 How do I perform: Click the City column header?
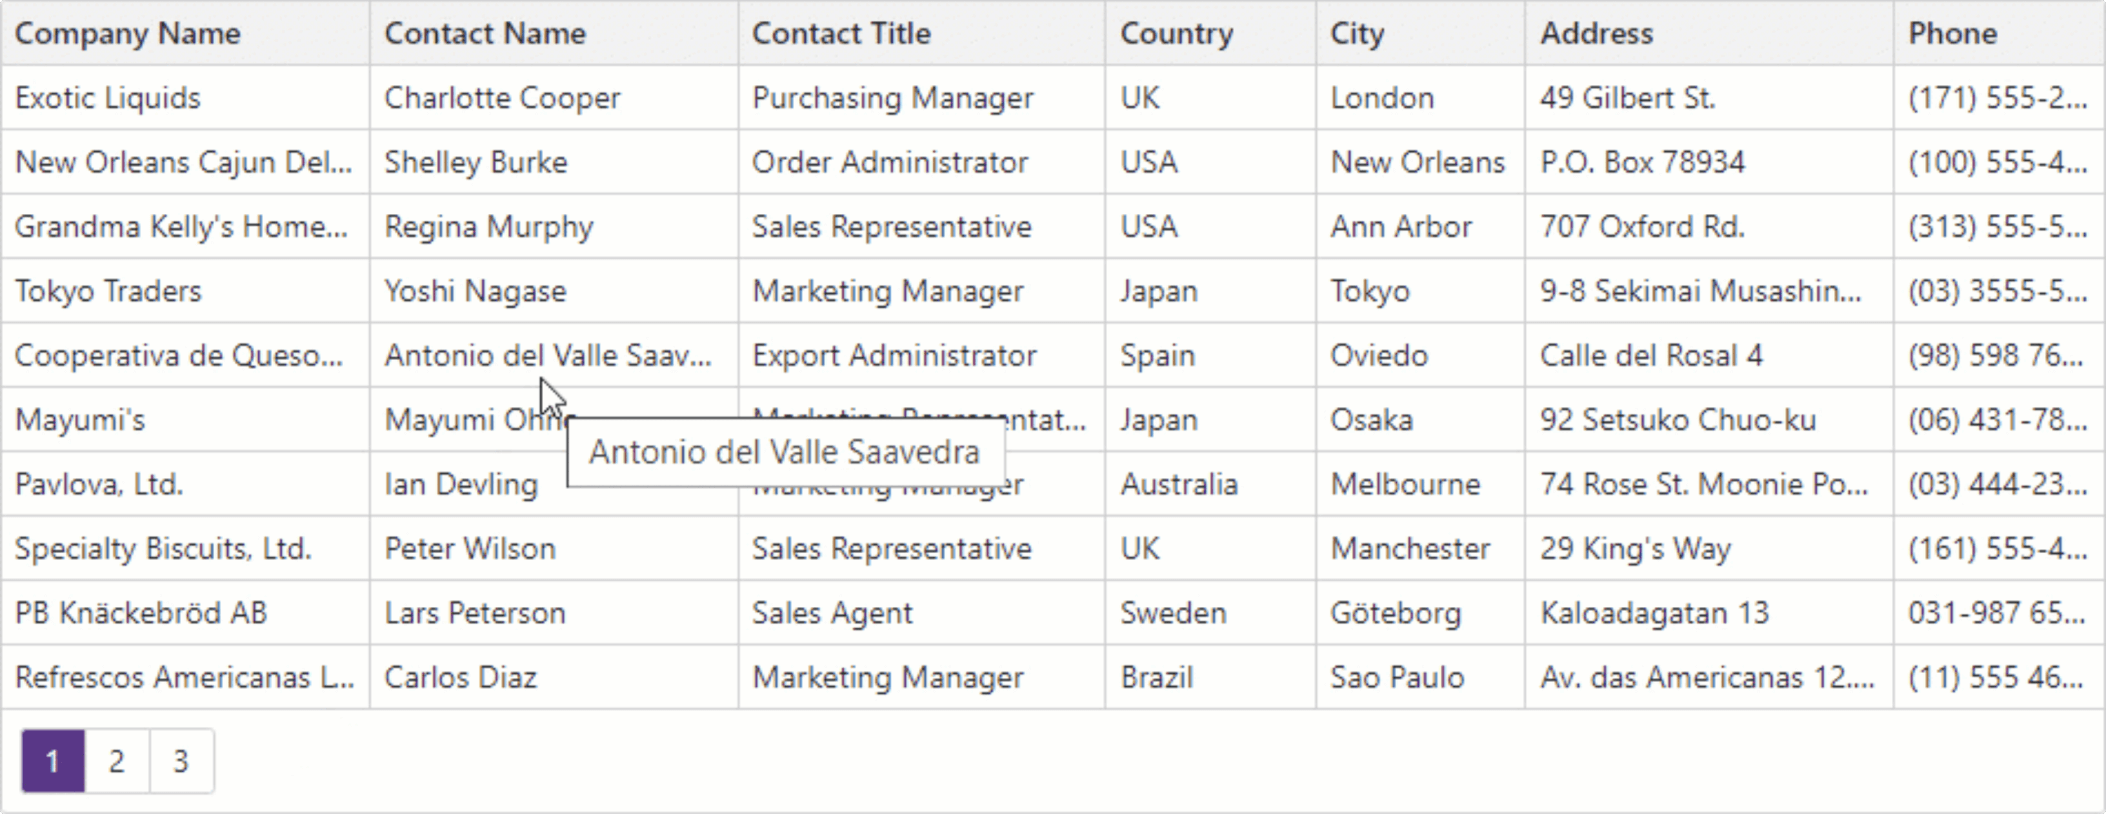[x=1357, y=34]
